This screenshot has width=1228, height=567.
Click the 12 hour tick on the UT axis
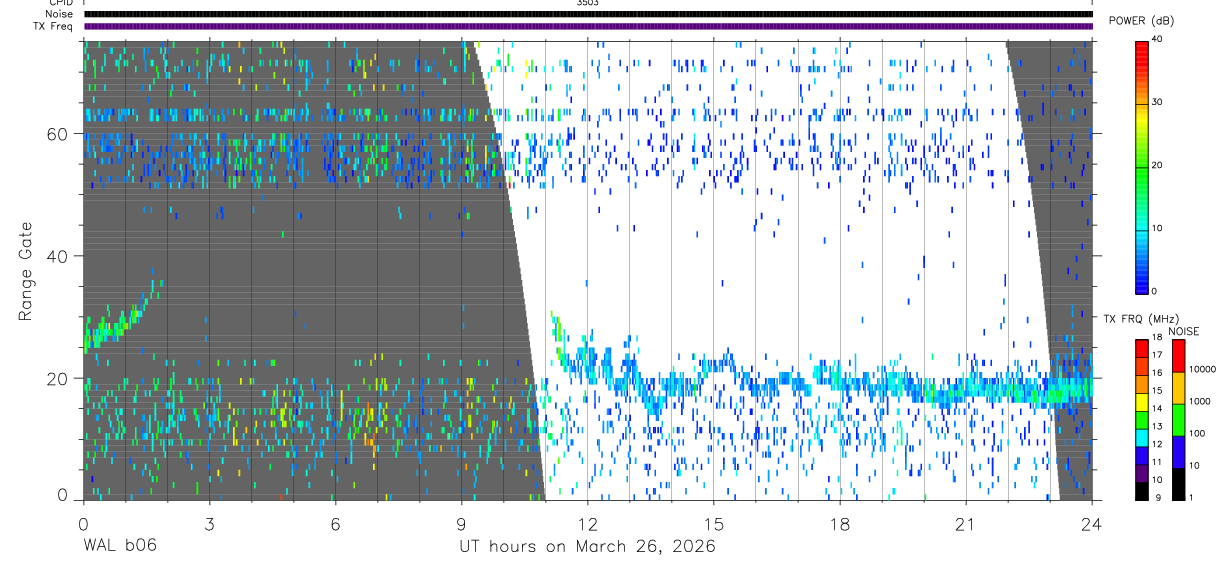point(588,523)
